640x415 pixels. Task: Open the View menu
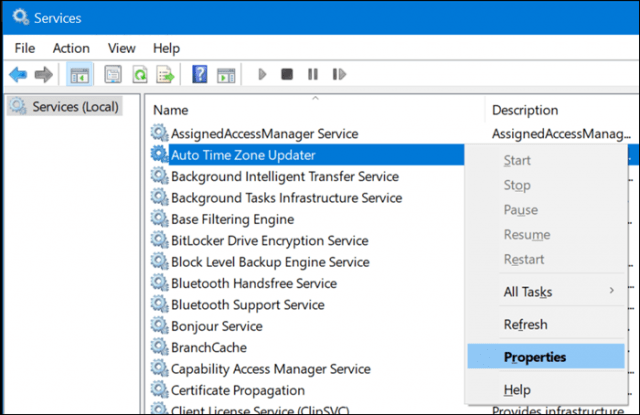point(121,48)
